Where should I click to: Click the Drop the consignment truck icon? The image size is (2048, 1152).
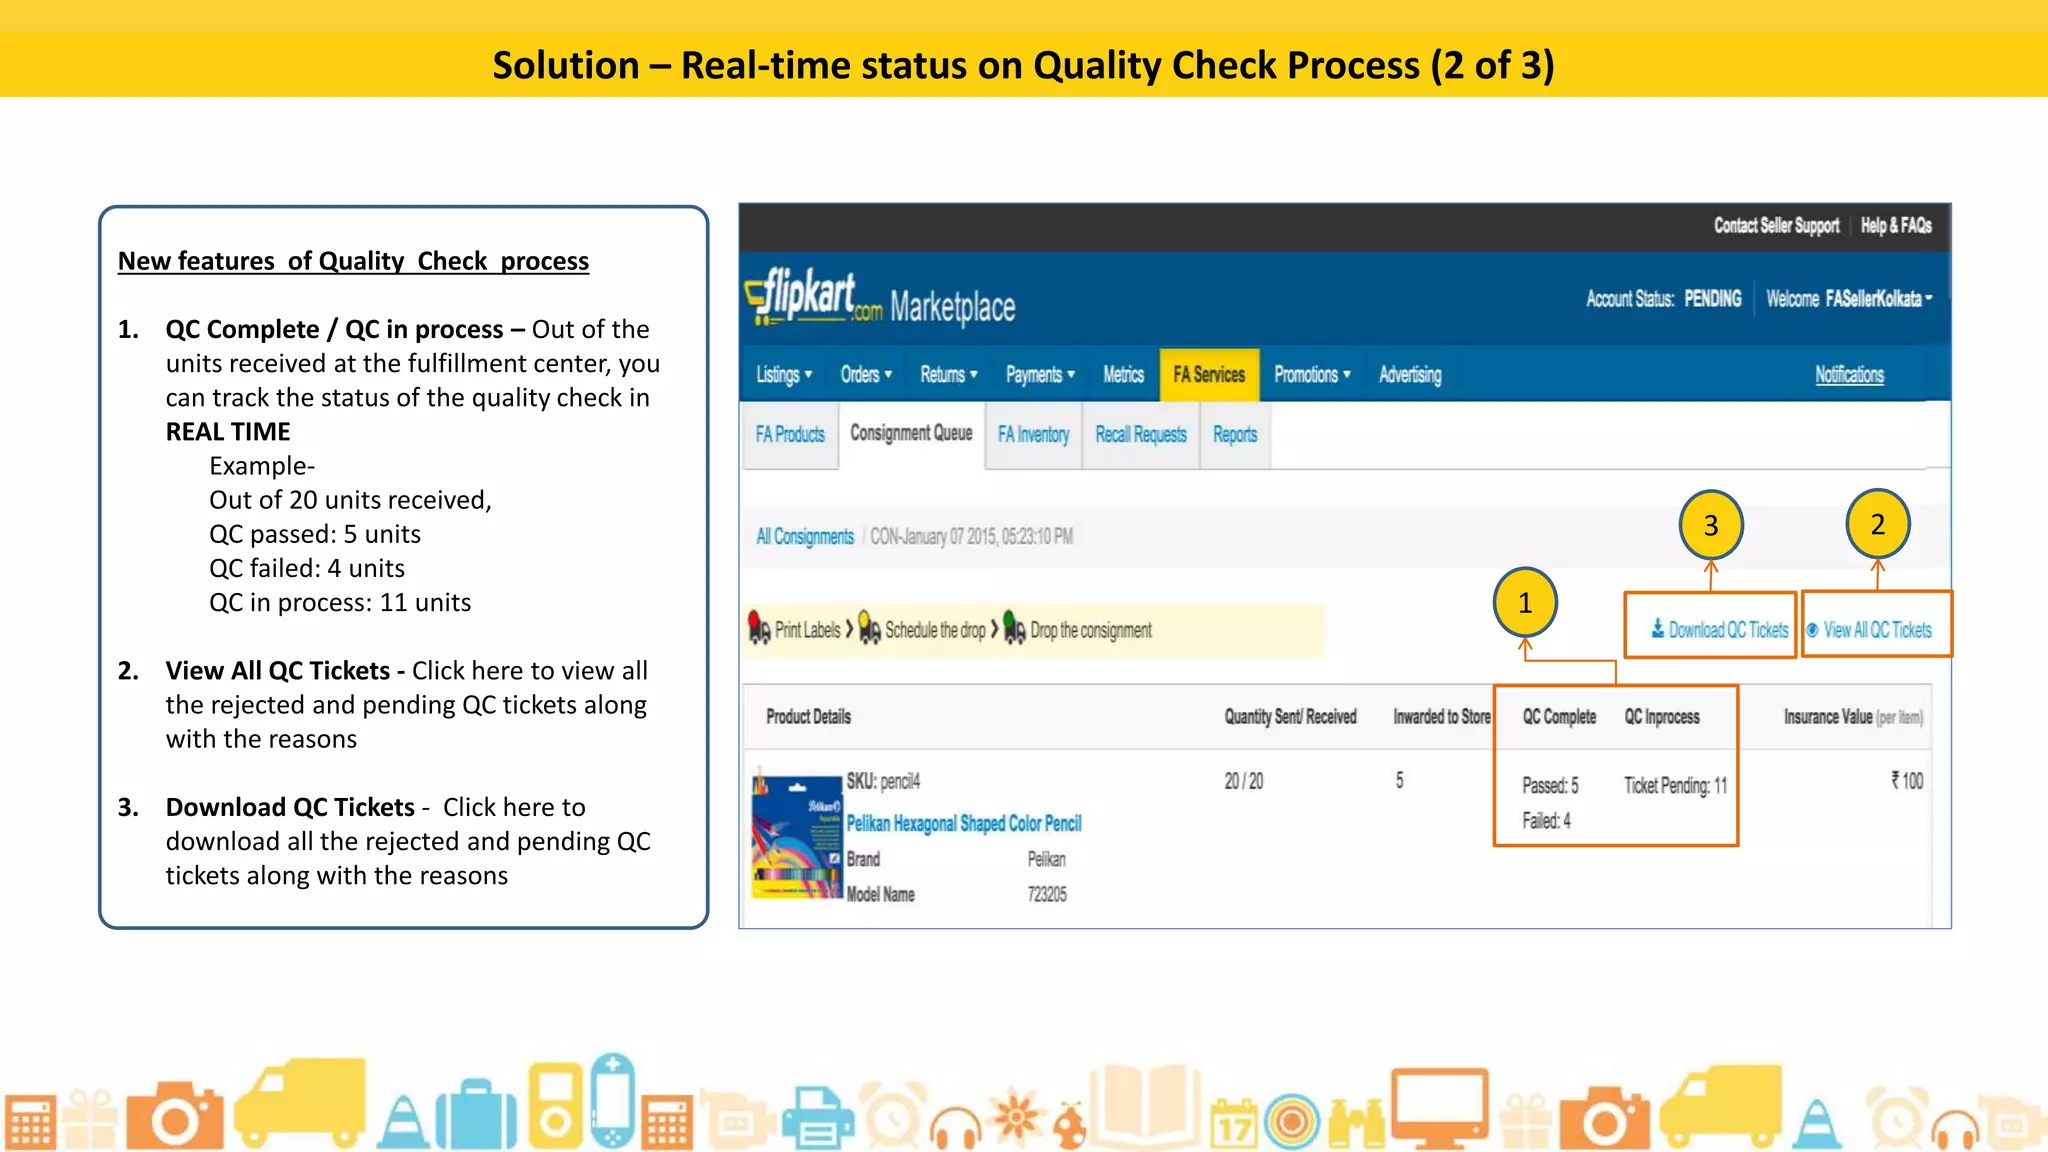(1014, 629)
